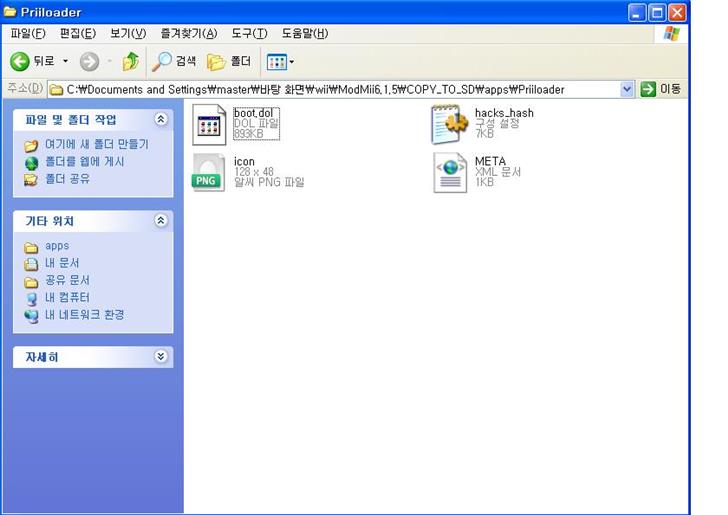Click the web publish globe icon
Viewport: 728px width, 515px height.
click(x=31, y=163)
